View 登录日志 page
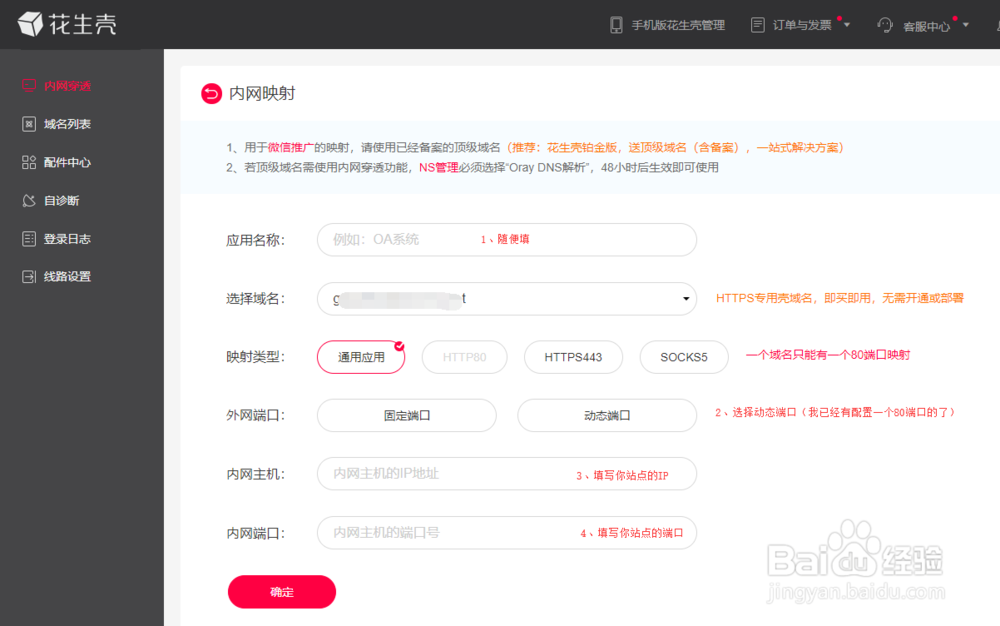Image resolution: width=1000 pixels, height=626 pixels. (68, 238)
